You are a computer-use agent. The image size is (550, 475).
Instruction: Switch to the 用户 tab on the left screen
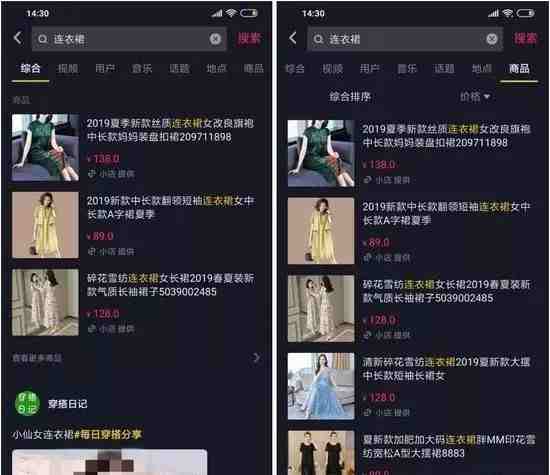105,68
